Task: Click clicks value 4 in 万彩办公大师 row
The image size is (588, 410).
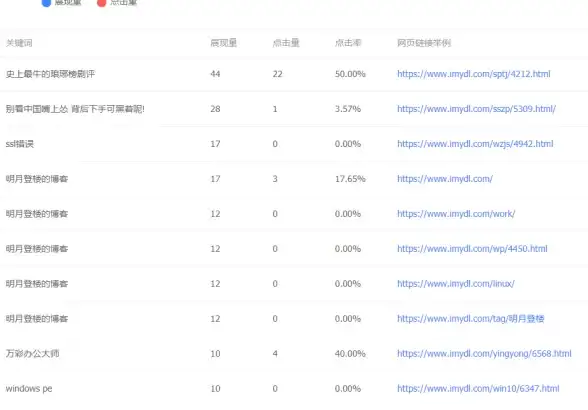Action: click(x=275, y=353)
